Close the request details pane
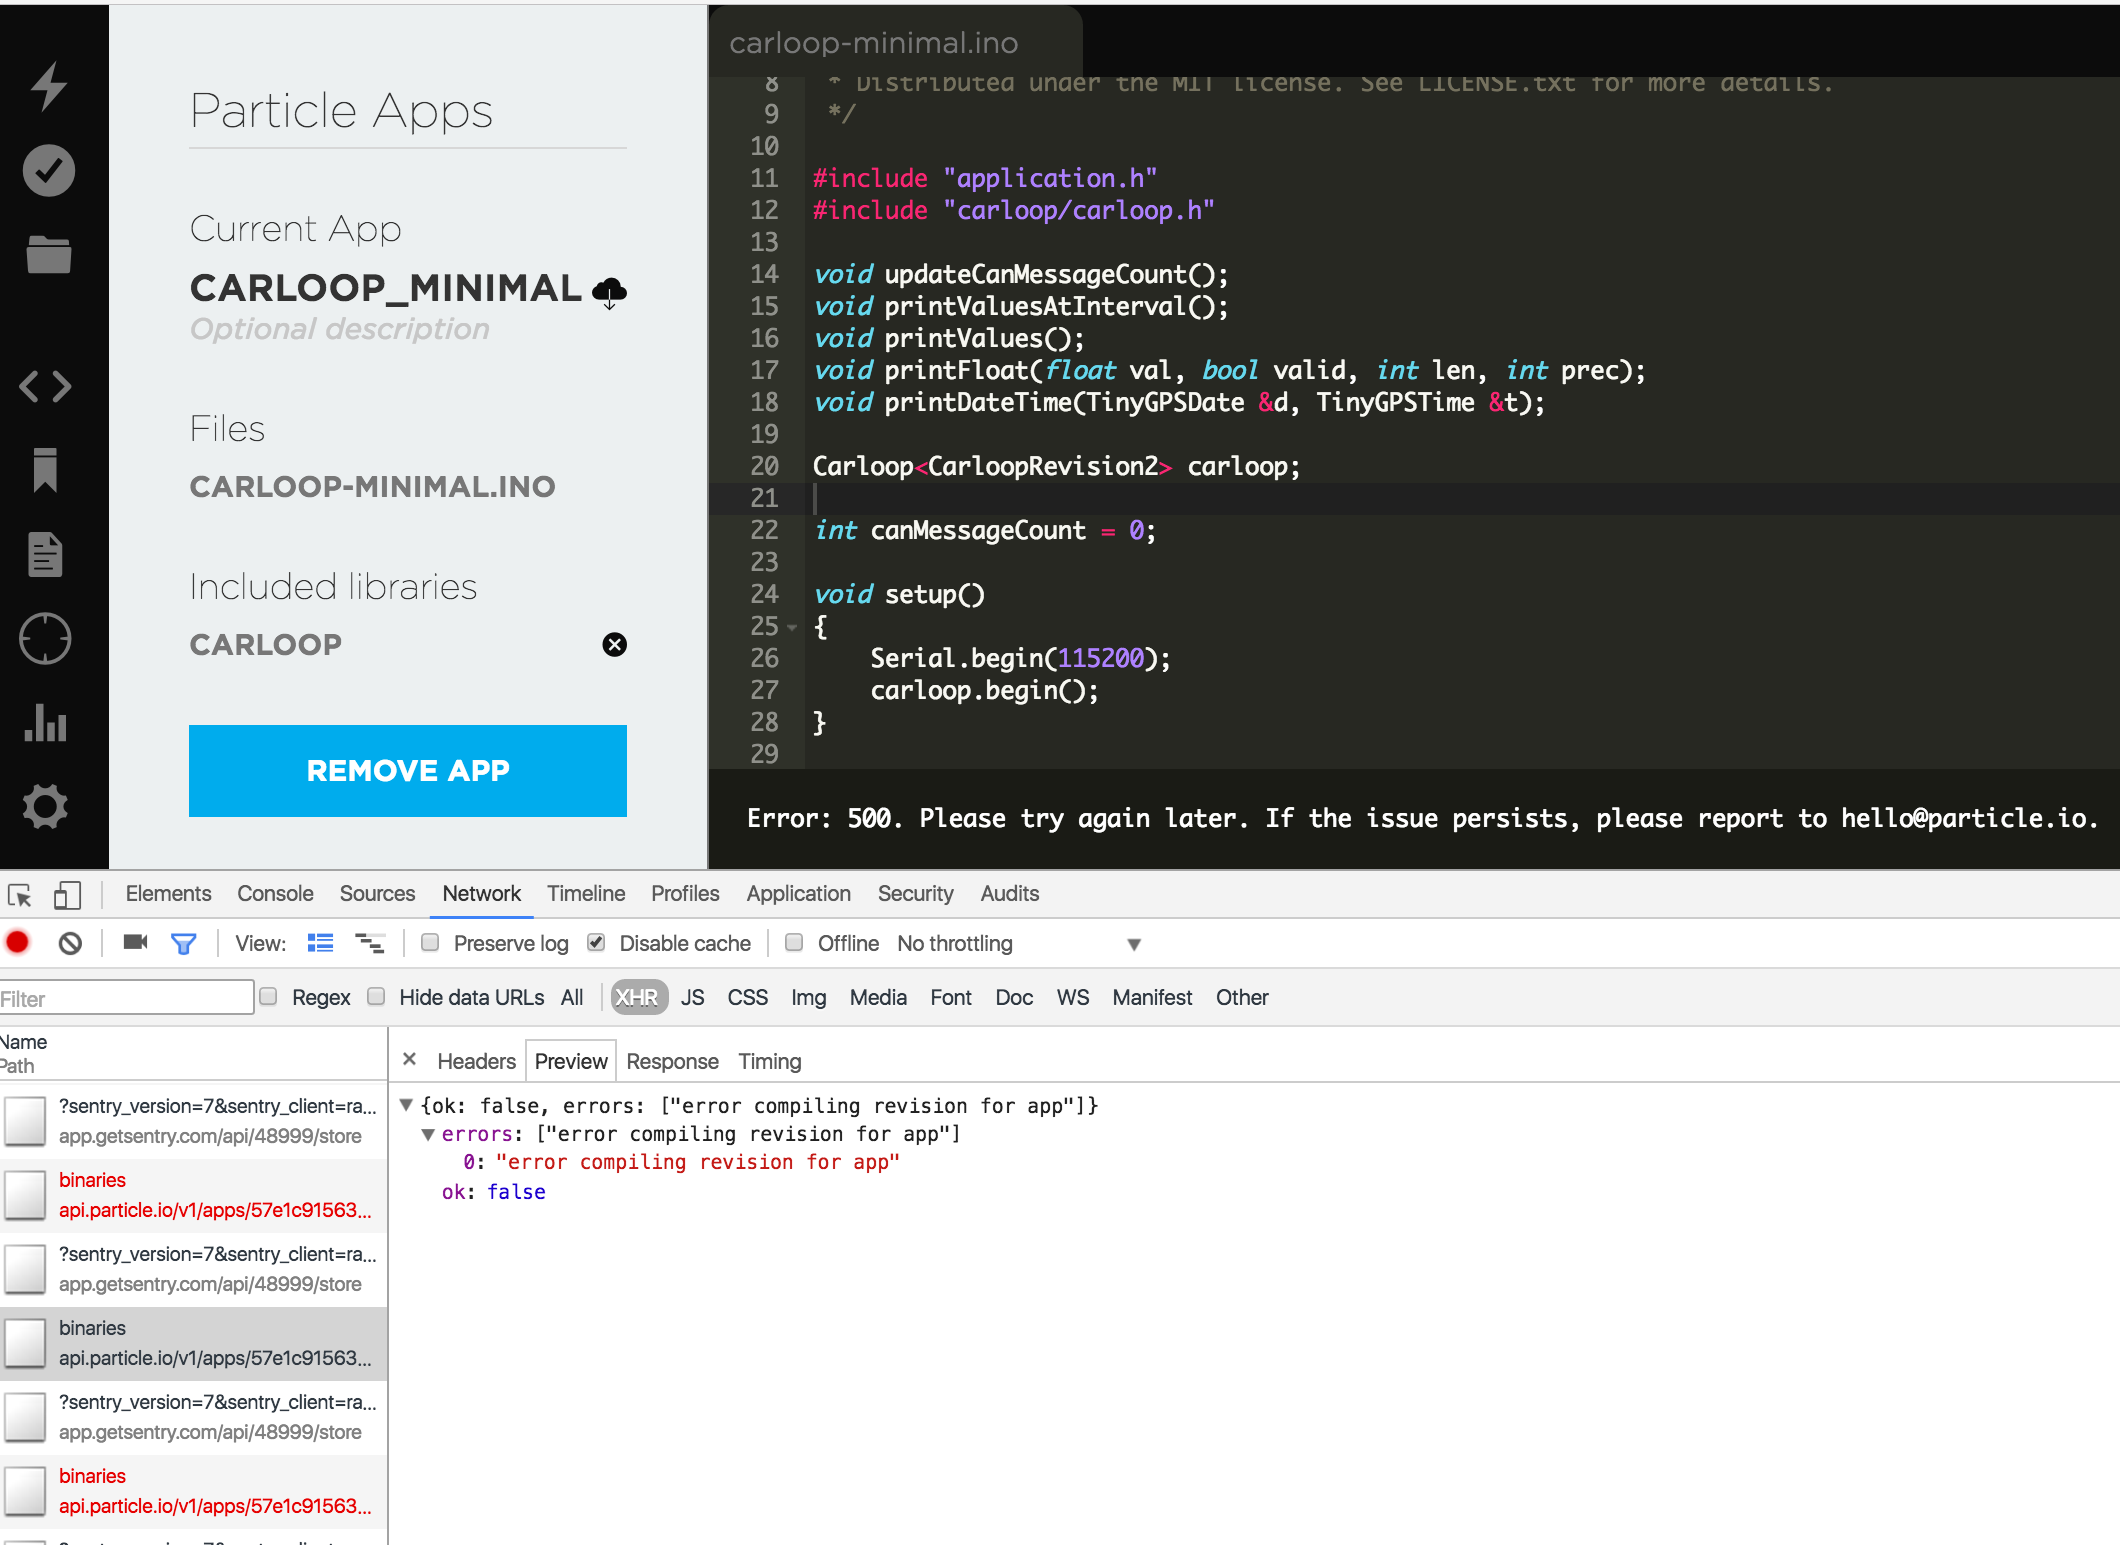This screenshot has height=1545, width=2120. (409, 1059)
